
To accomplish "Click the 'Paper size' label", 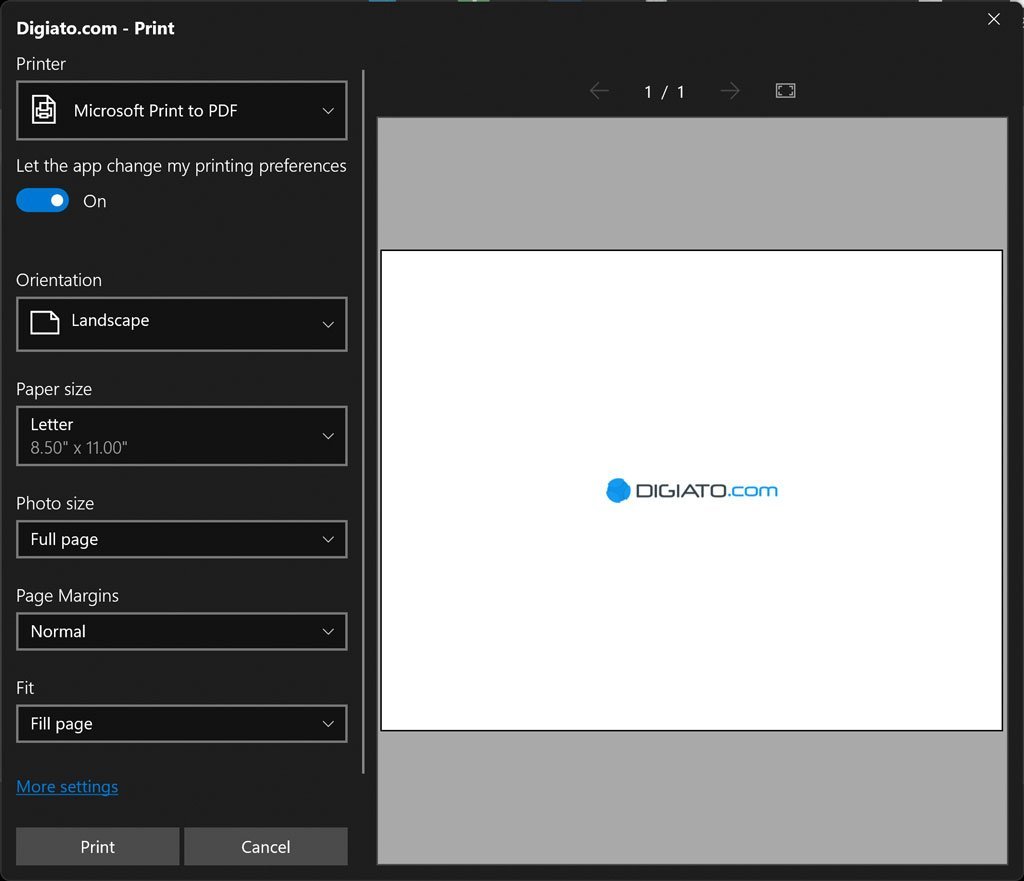I will coord(54,389).
